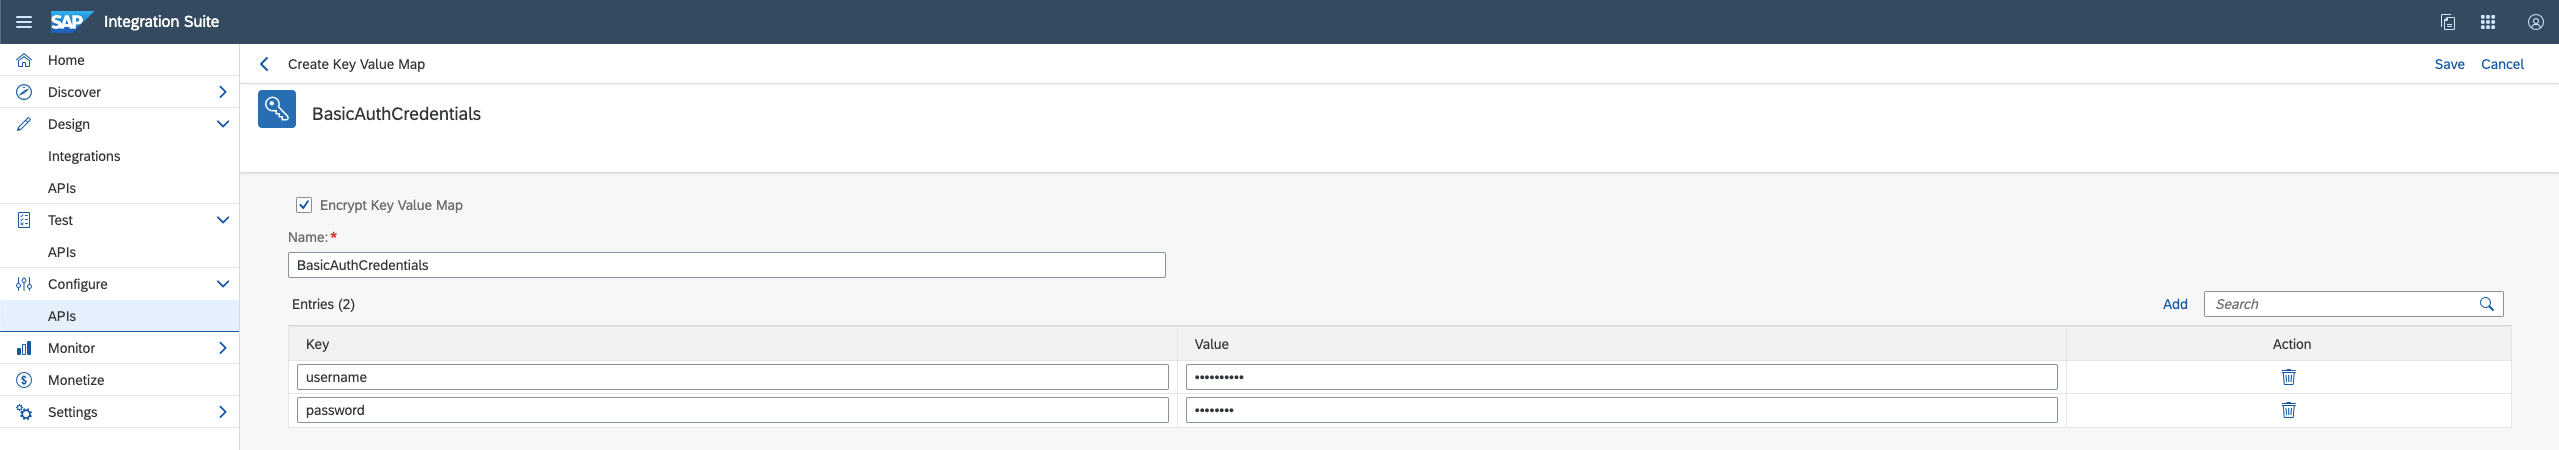Expand the Settings section chevron
Image resolution: width=2559 pixels, height=450 pixels.
(x=222, y=412)
